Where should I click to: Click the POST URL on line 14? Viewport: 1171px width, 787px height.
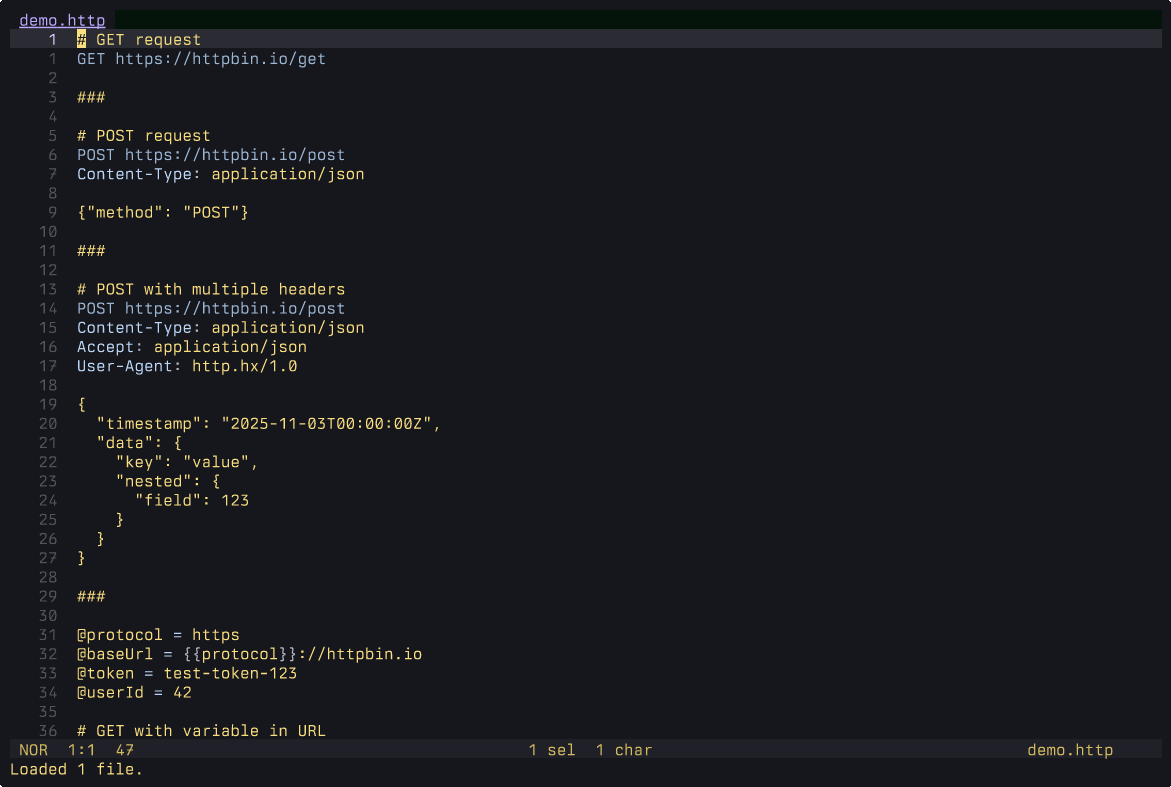click(x=211, y=308)
